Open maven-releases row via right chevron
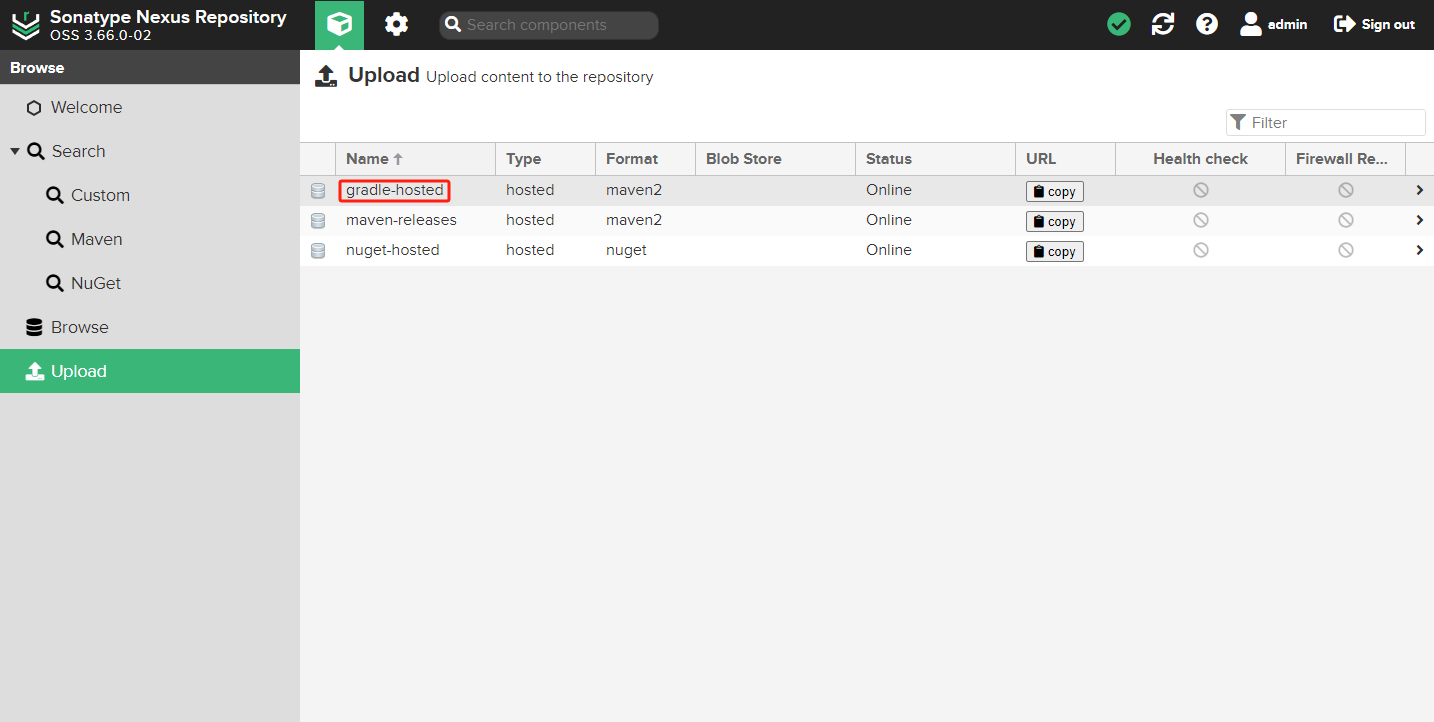 click(1419, 220)
